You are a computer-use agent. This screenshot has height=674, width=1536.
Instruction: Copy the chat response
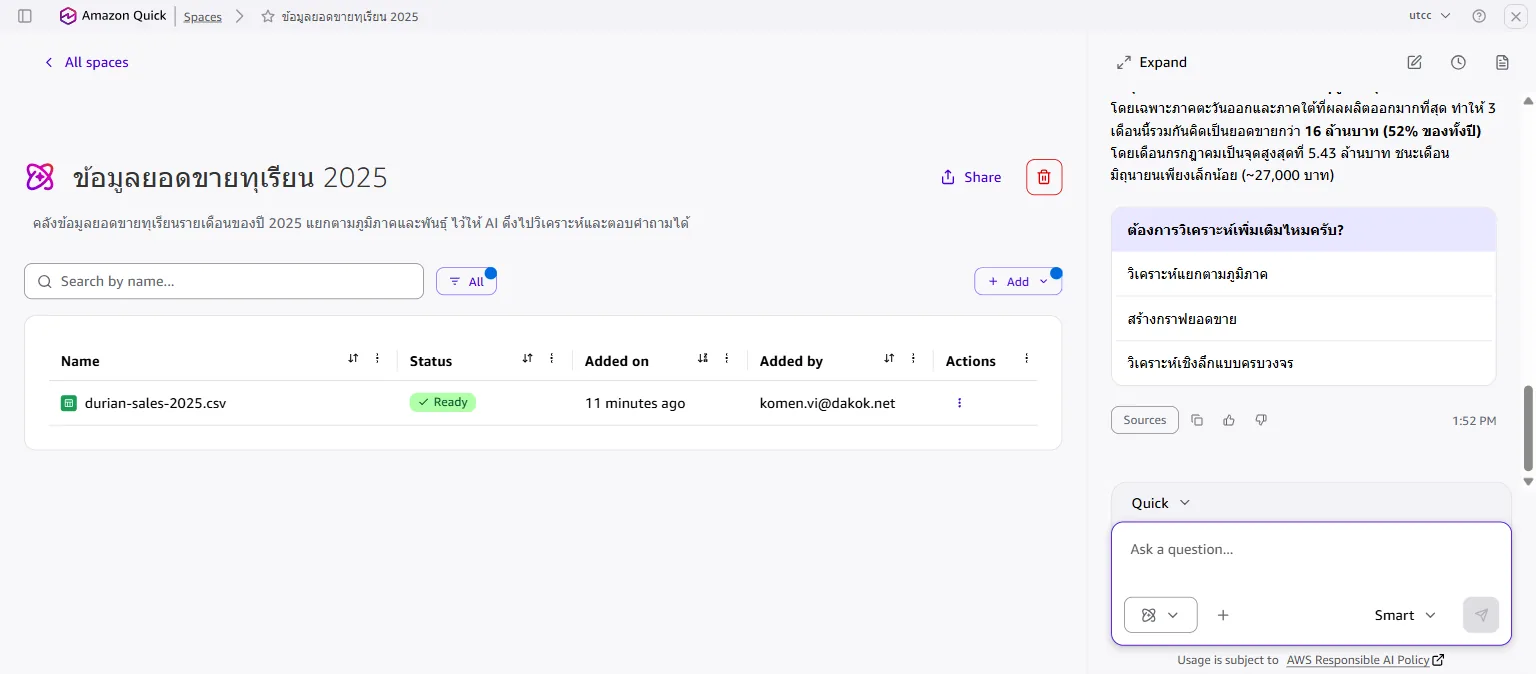[1197, 420]
